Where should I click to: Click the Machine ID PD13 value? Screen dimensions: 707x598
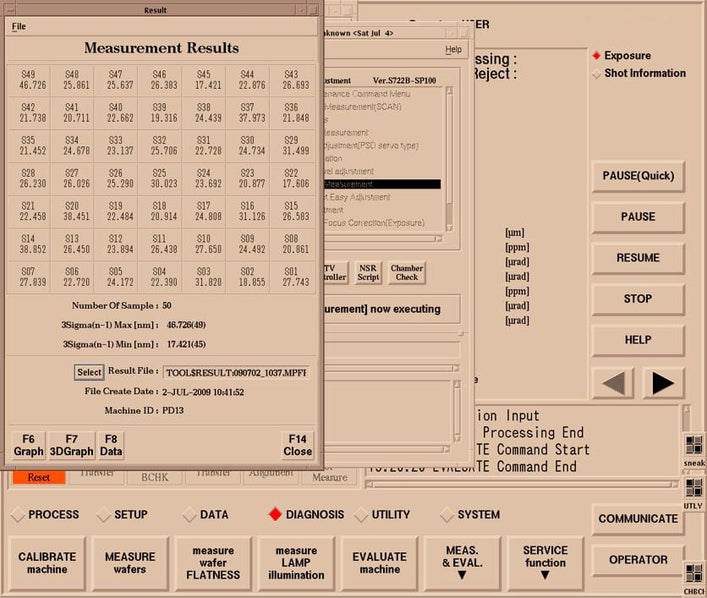click(x=173, y=410)
